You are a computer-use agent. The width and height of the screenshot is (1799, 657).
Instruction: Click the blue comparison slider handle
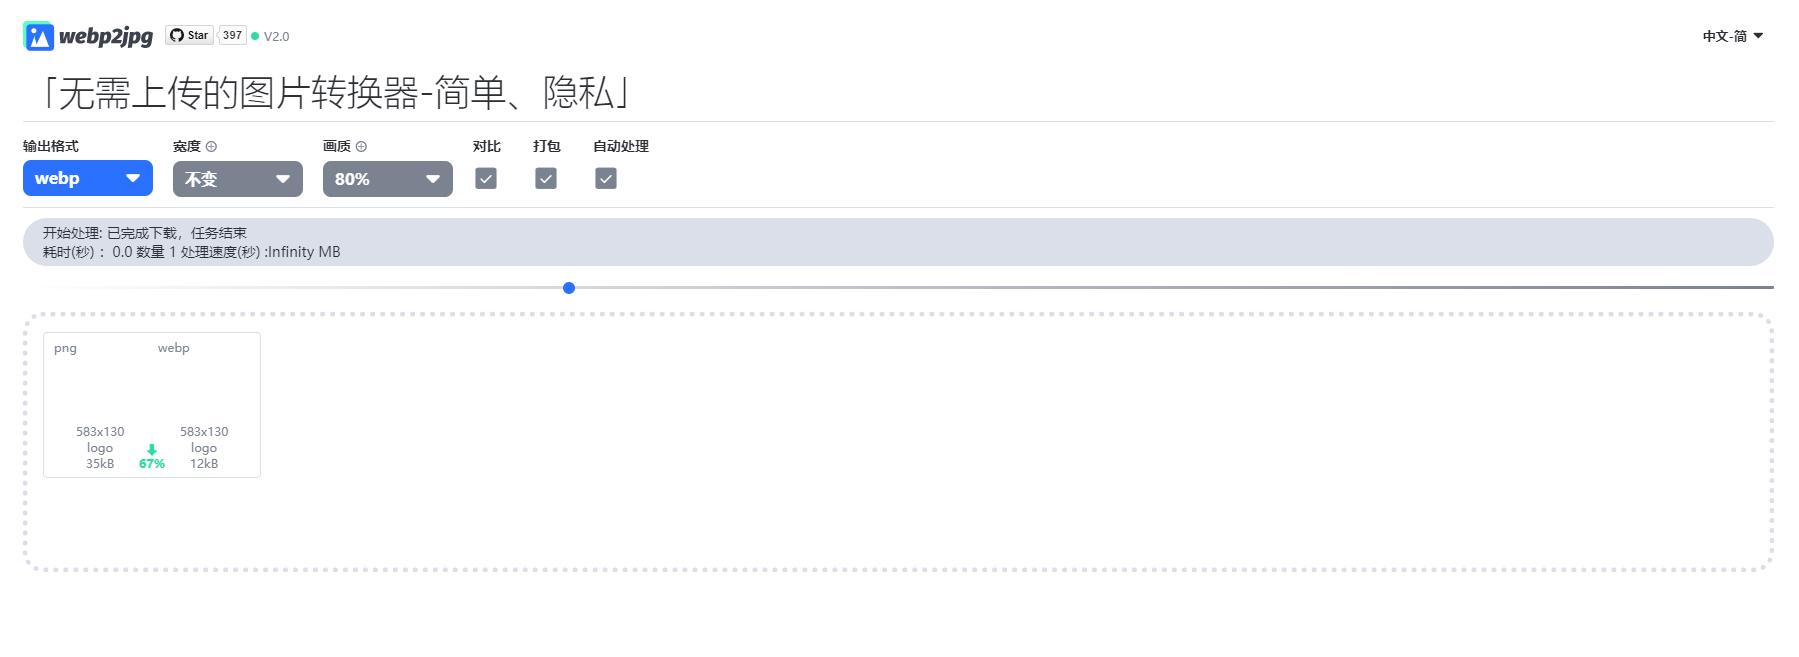(569, 288)
